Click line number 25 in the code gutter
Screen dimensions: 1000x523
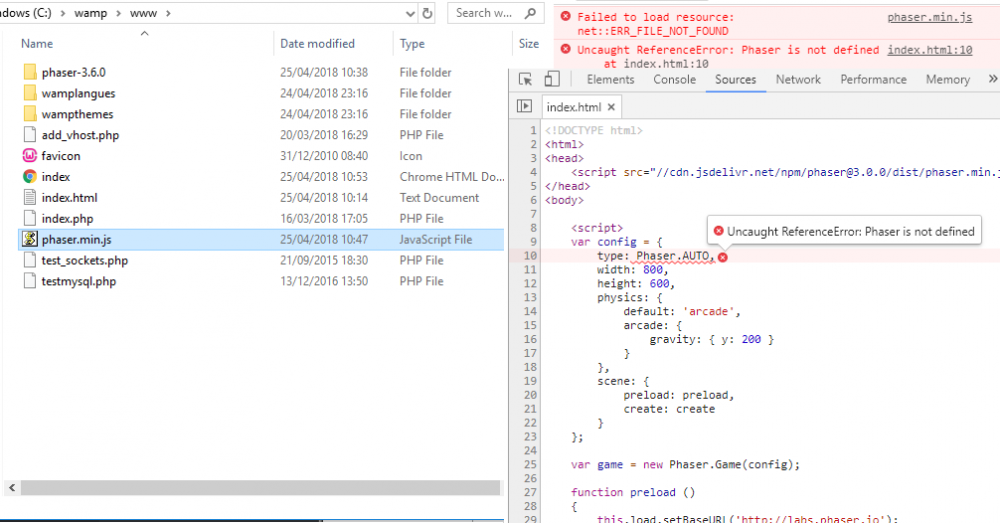pyautogui.click(x=530, y=464)
